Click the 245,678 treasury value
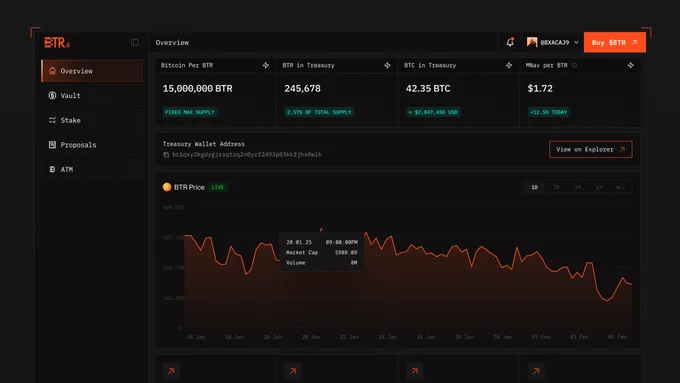The image size is (680, 383). [302, 88]
